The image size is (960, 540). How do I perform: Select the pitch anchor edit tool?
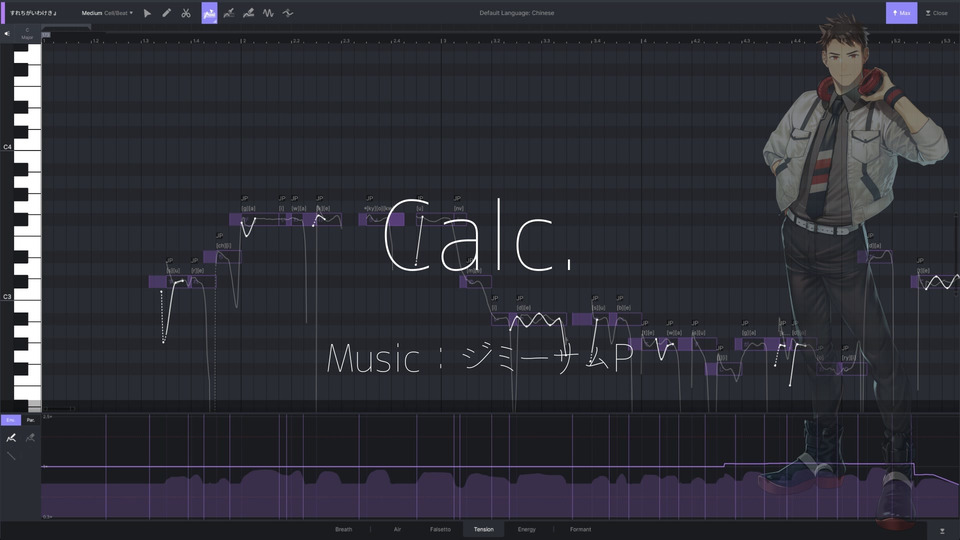click(229, 13)
